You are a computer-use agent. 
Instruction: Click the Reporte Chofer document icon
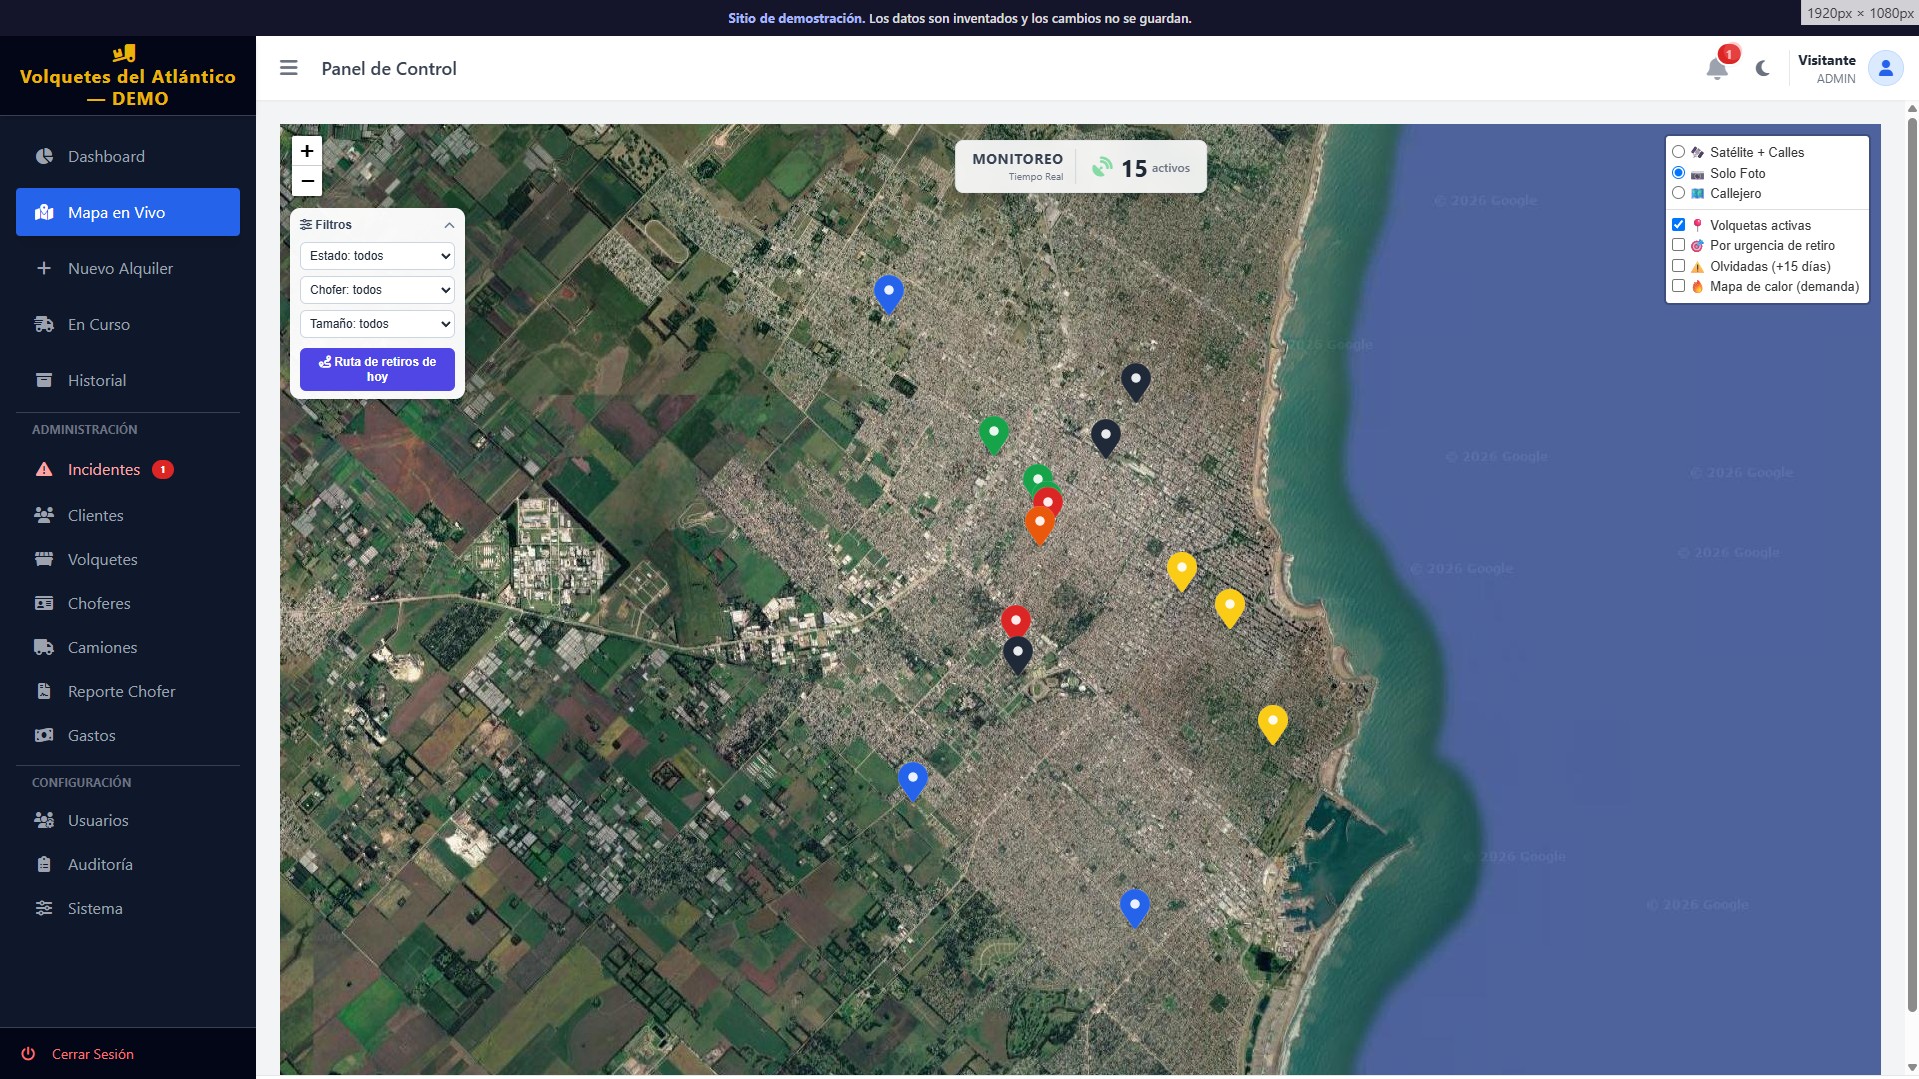click(x=44, y=691)
